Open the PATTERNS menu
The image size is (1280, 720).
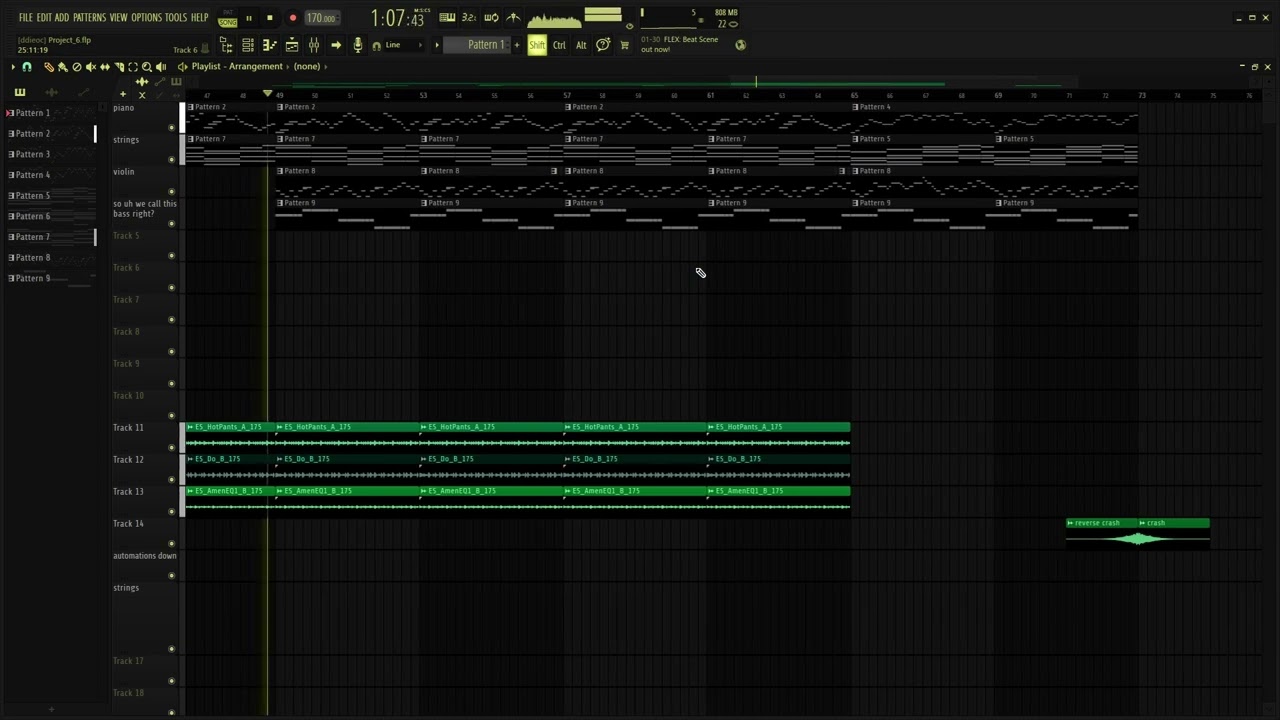tap(89, 18)
